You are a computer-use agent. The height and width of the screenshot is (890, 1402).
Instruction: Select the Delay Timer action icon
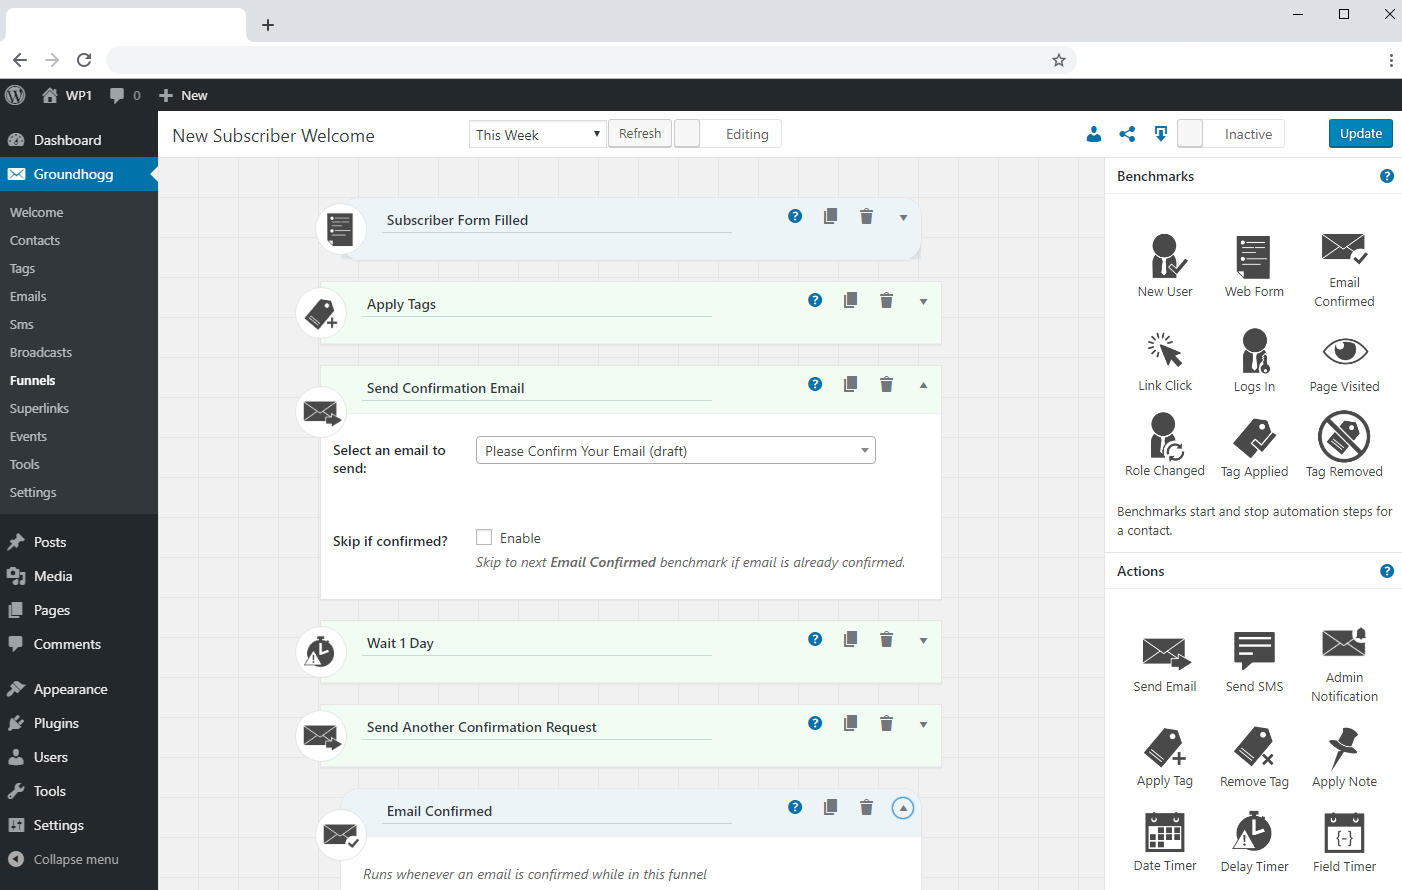(1254, 832)
